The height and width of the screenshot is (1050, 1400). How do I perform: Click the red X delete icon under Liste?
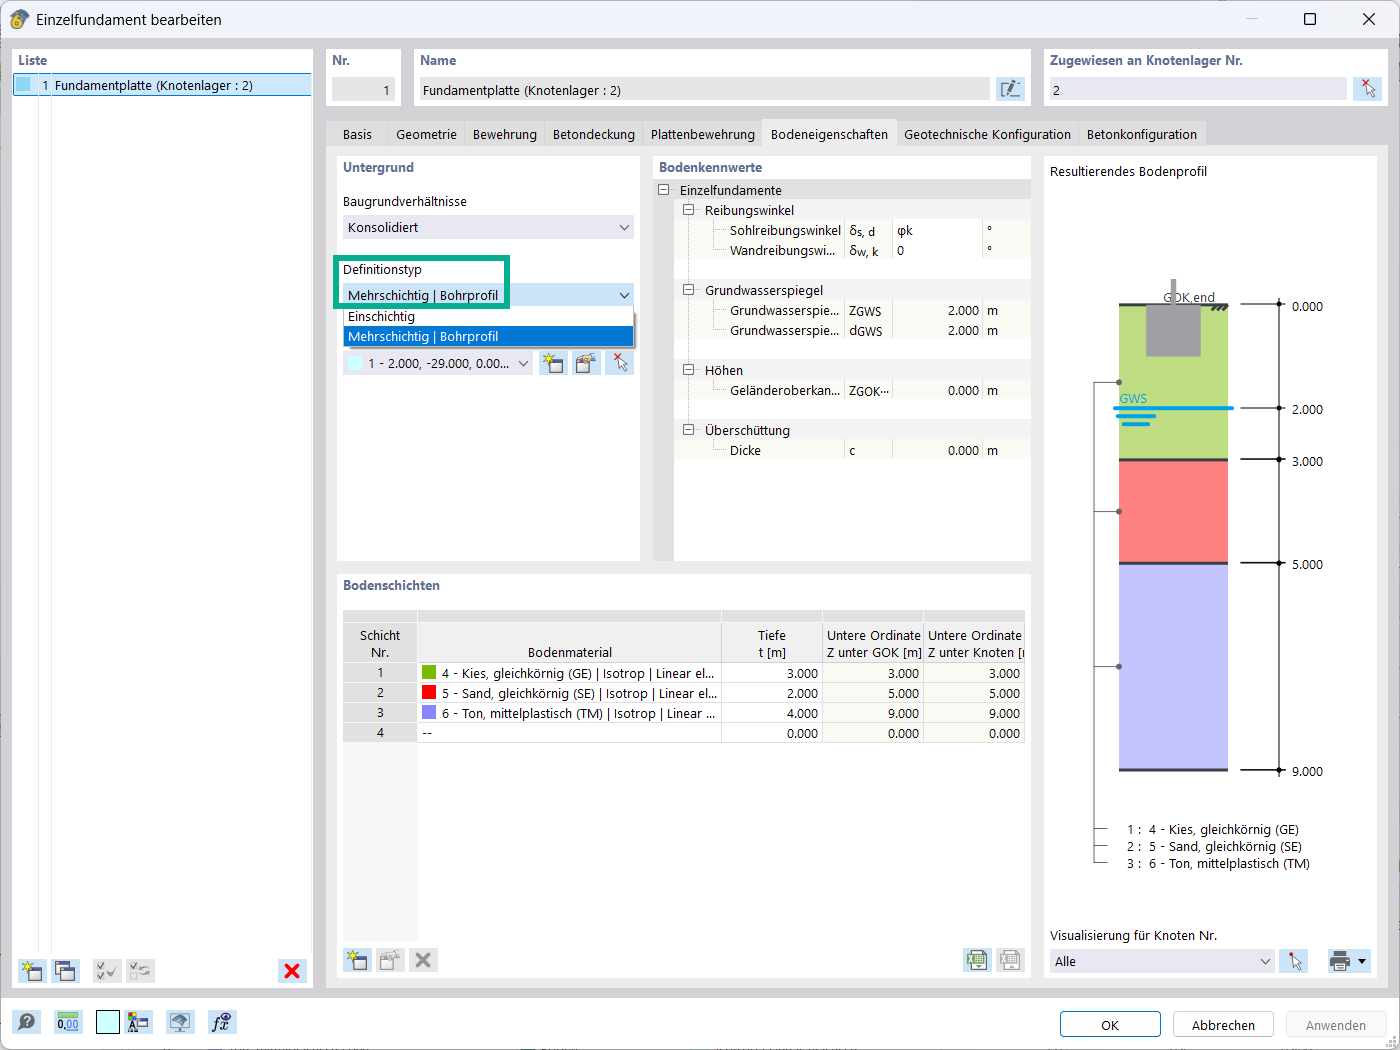click(292, 971)
